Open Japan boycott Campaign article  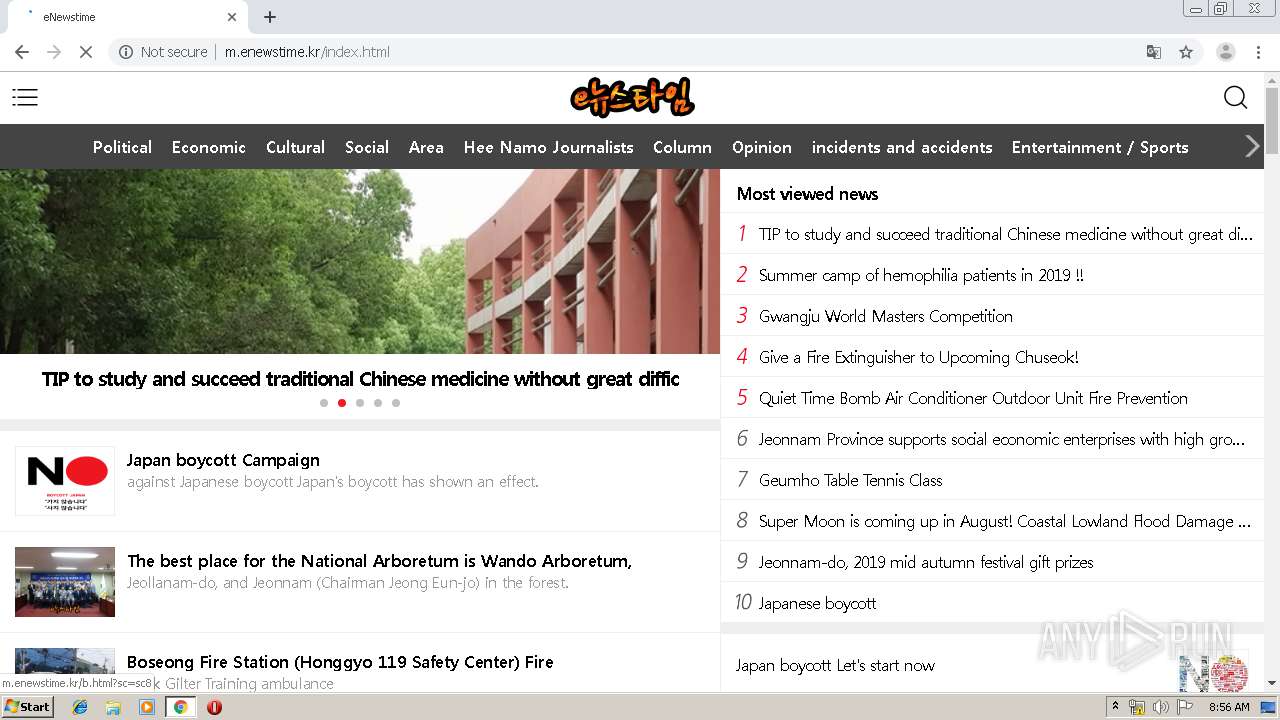223,460
